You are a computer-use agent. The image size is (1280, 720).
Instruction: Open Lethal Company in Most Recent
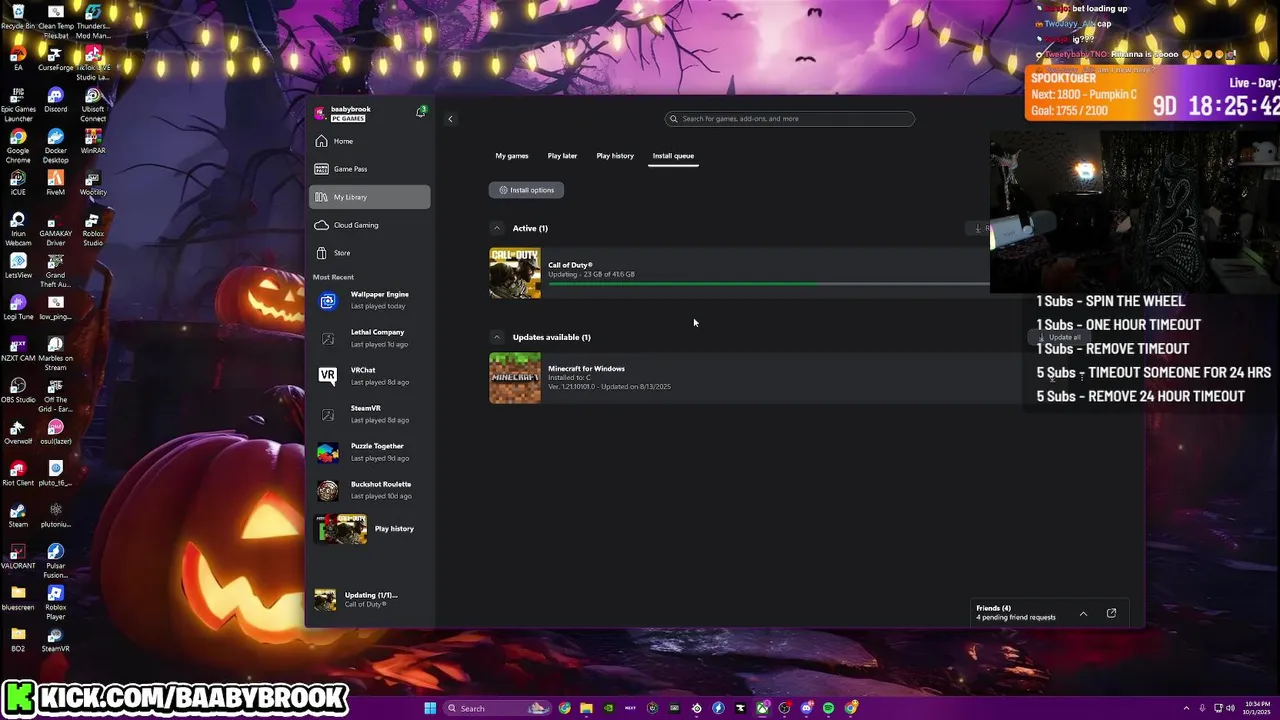tap(370, 338)
